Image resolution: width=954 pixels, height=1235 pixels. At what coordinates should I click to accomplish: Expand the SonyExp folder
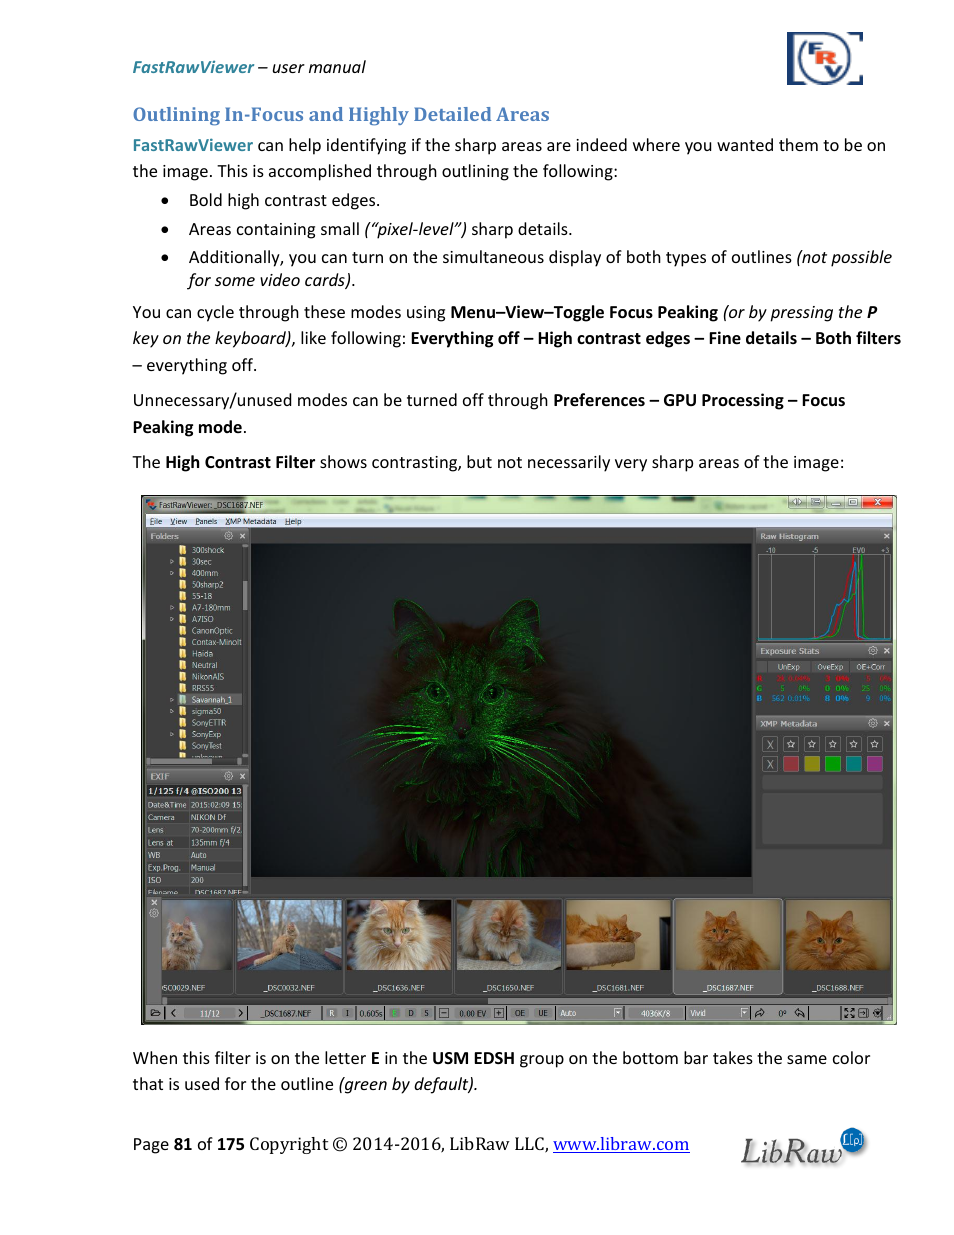[172, 734]
